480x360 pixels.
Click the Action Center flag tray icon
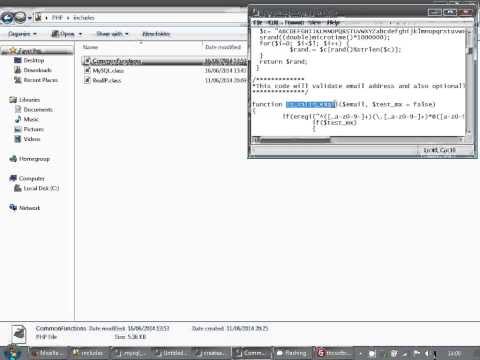(417, 353)
